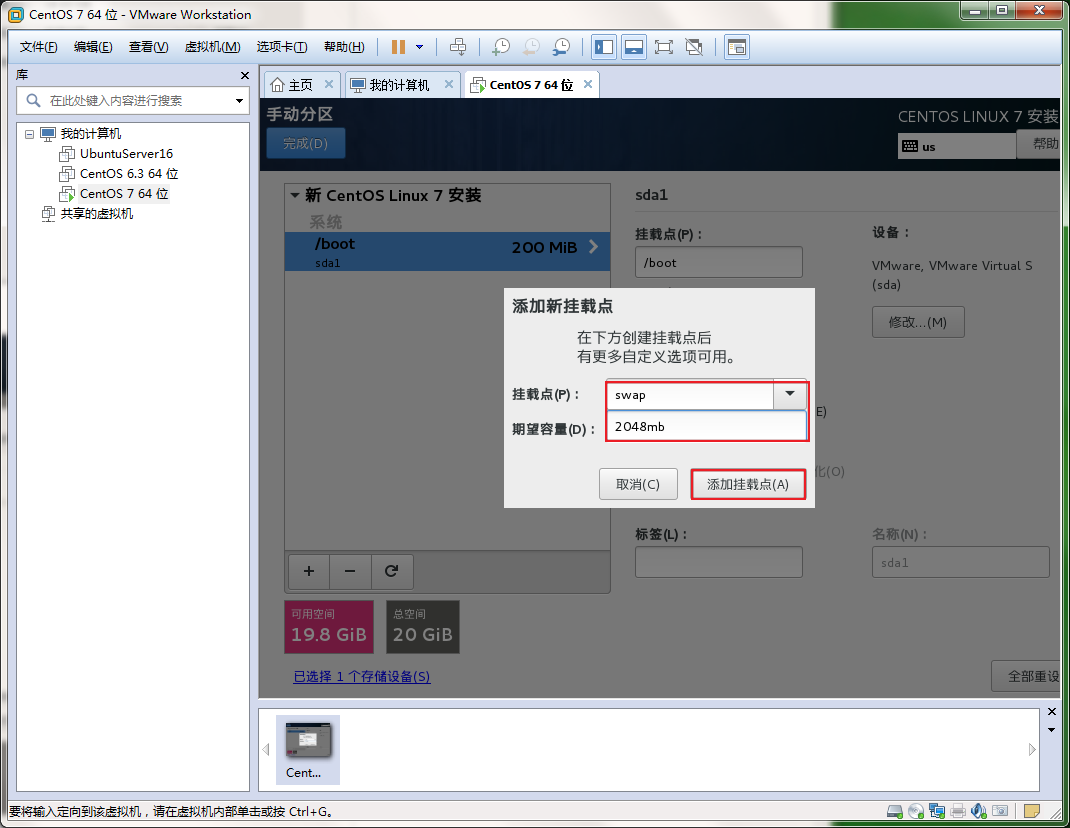Screen dimensions: 1070x828
Task: Click the network adapter status icon
Action: pos(937,812)
